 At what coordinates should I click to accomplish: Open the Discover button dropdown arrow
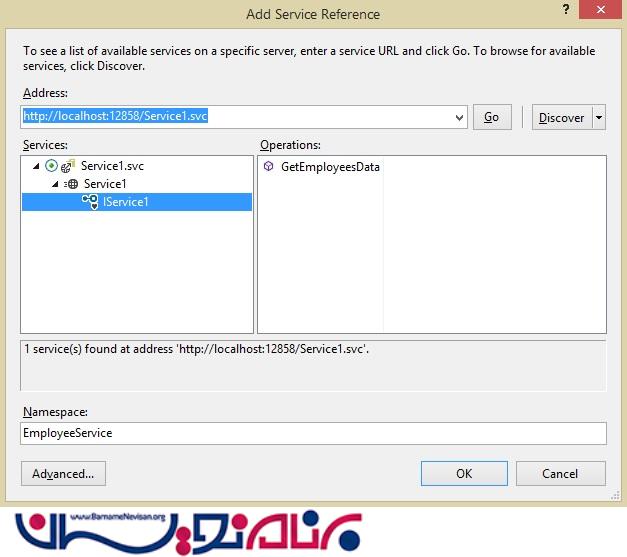[599, 118]
